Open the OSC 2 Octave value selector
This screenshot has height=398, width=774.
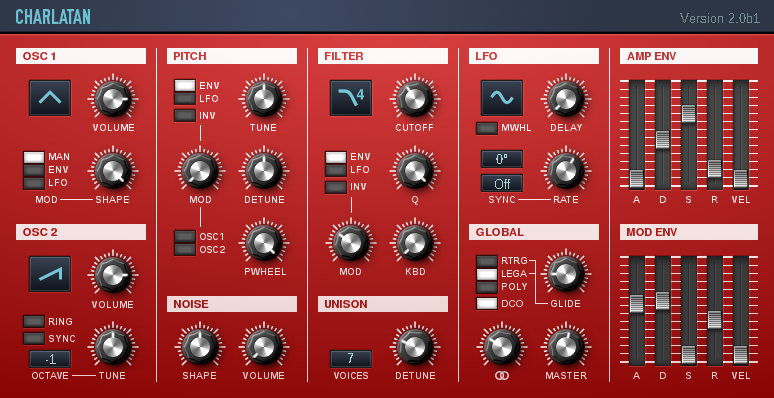pos(50,359)
